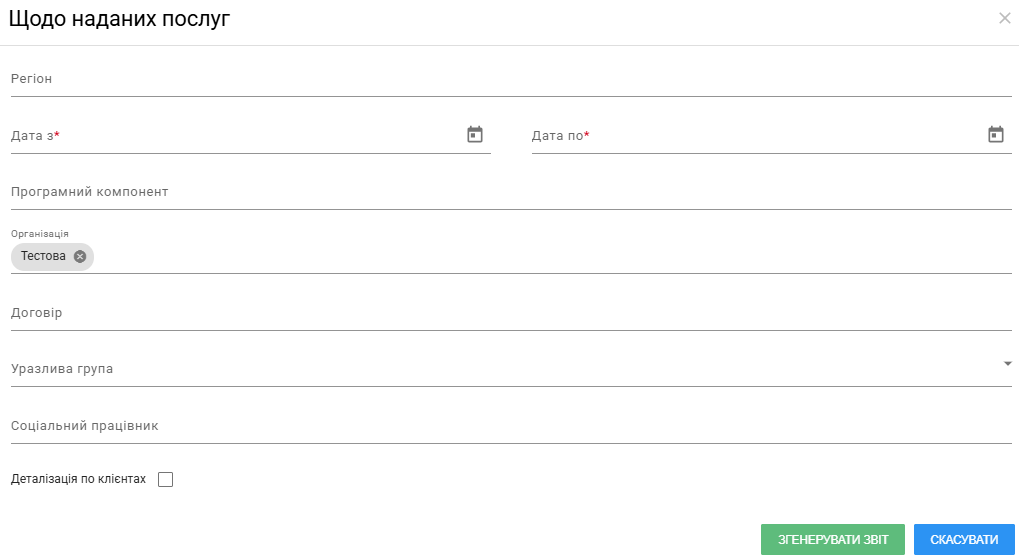Click the small Організація field label
The height and width of the screenshot is (559, 1019).
pyautogui.click(x=40, y=233)
